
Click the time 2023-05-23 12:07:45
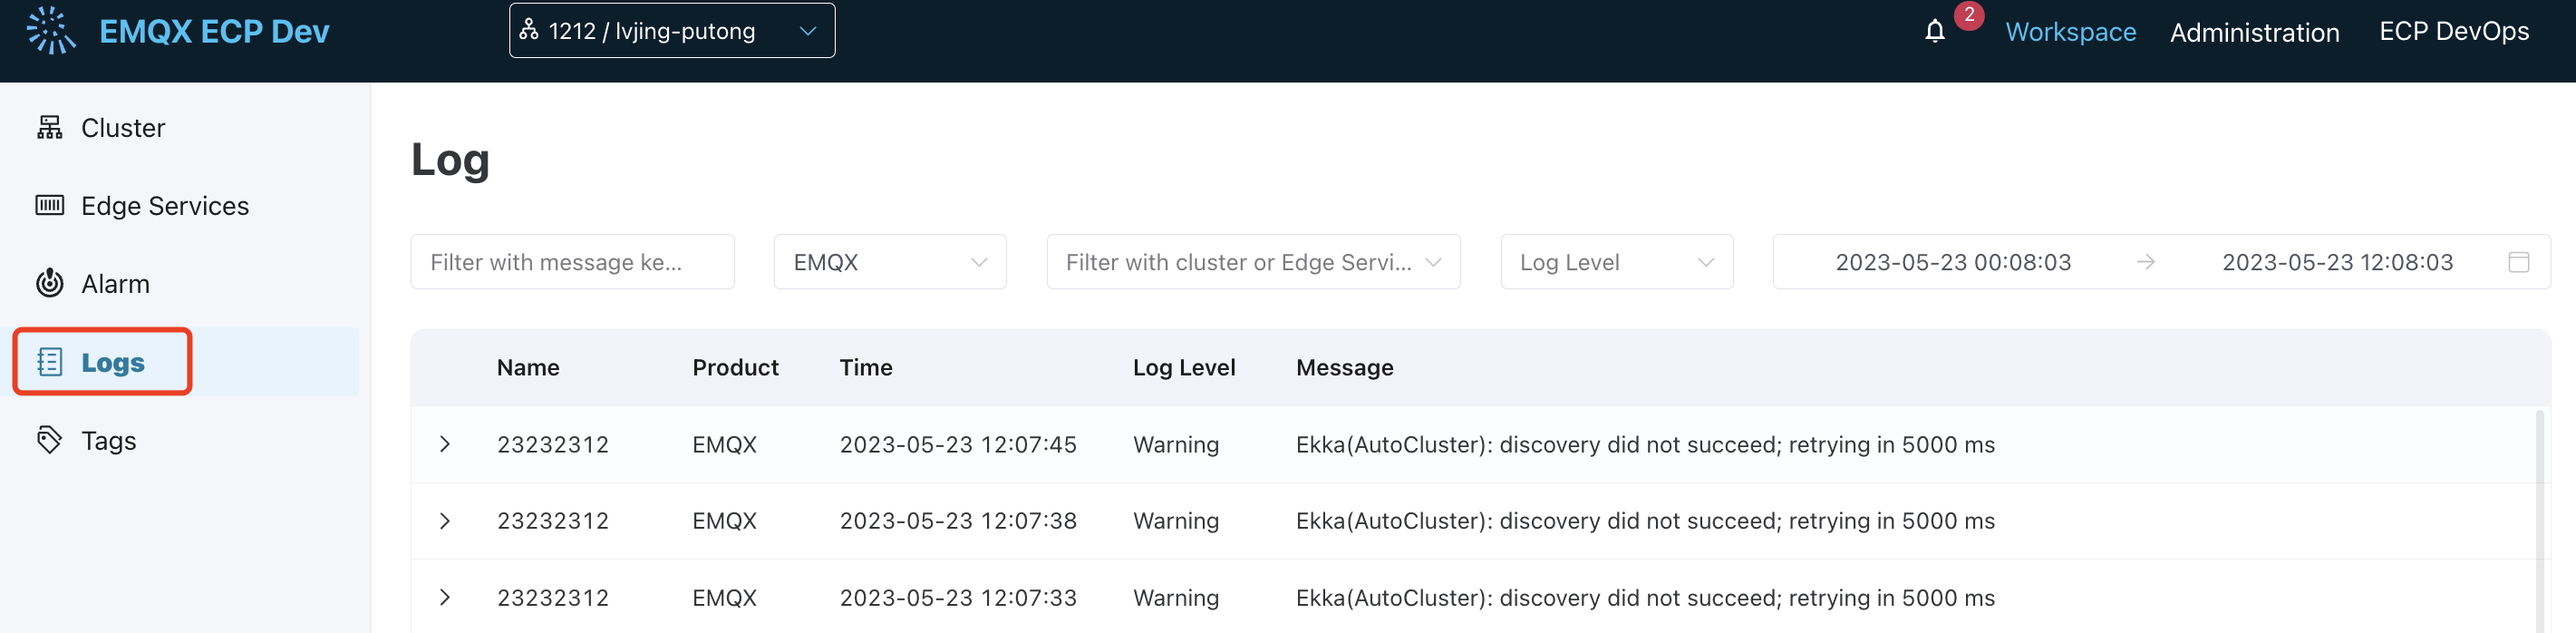pos(957,444)
